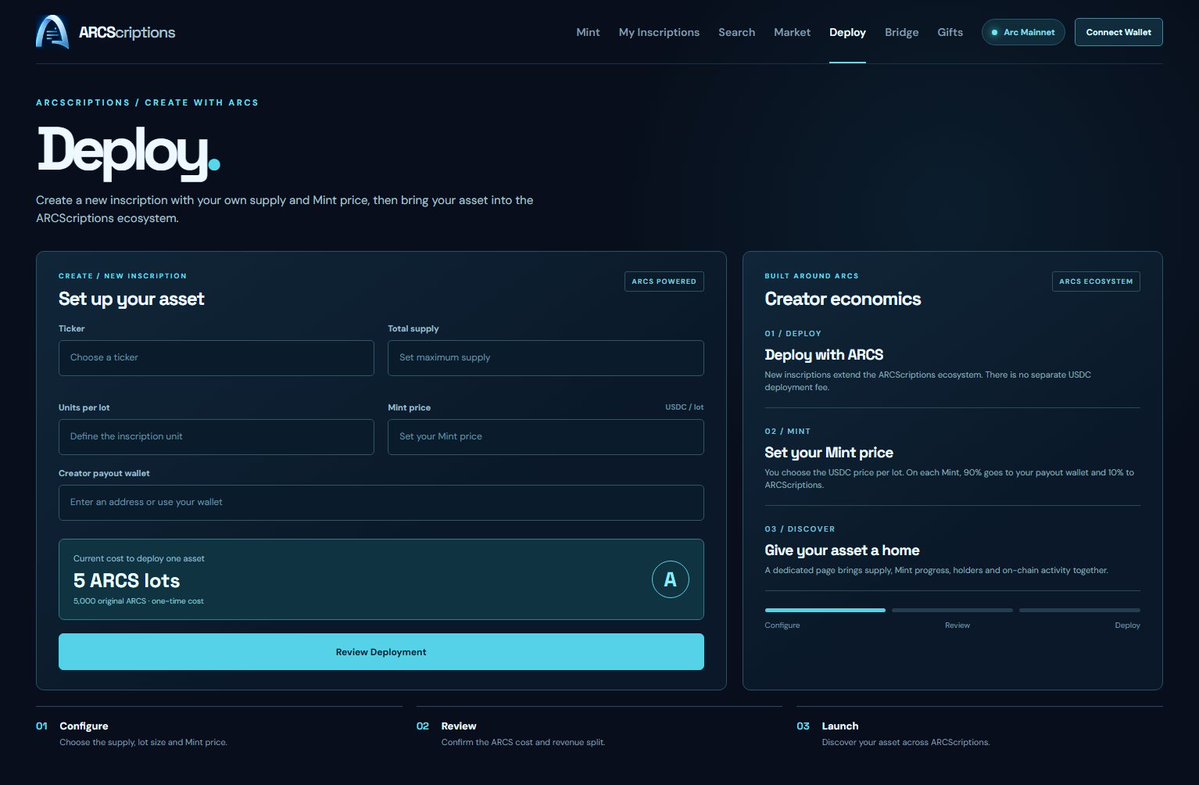1199x785 pixels.
Task: Go to My Inscriptions page
Action: coord(658,32)
